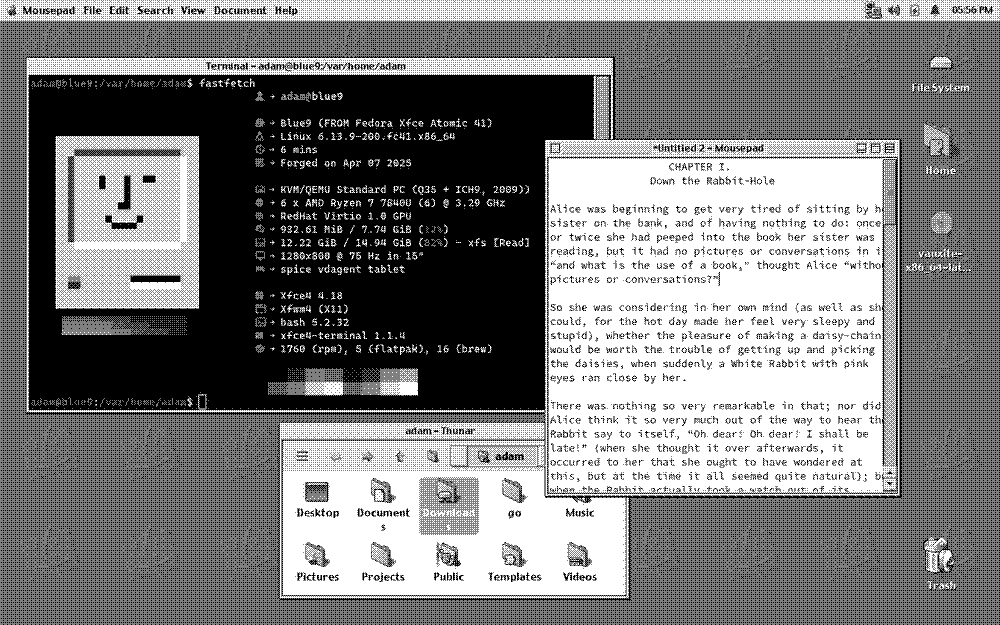Screen dimensions: 1000x625
Task: Open the Document menu in Mousepad
Action: 240,10
